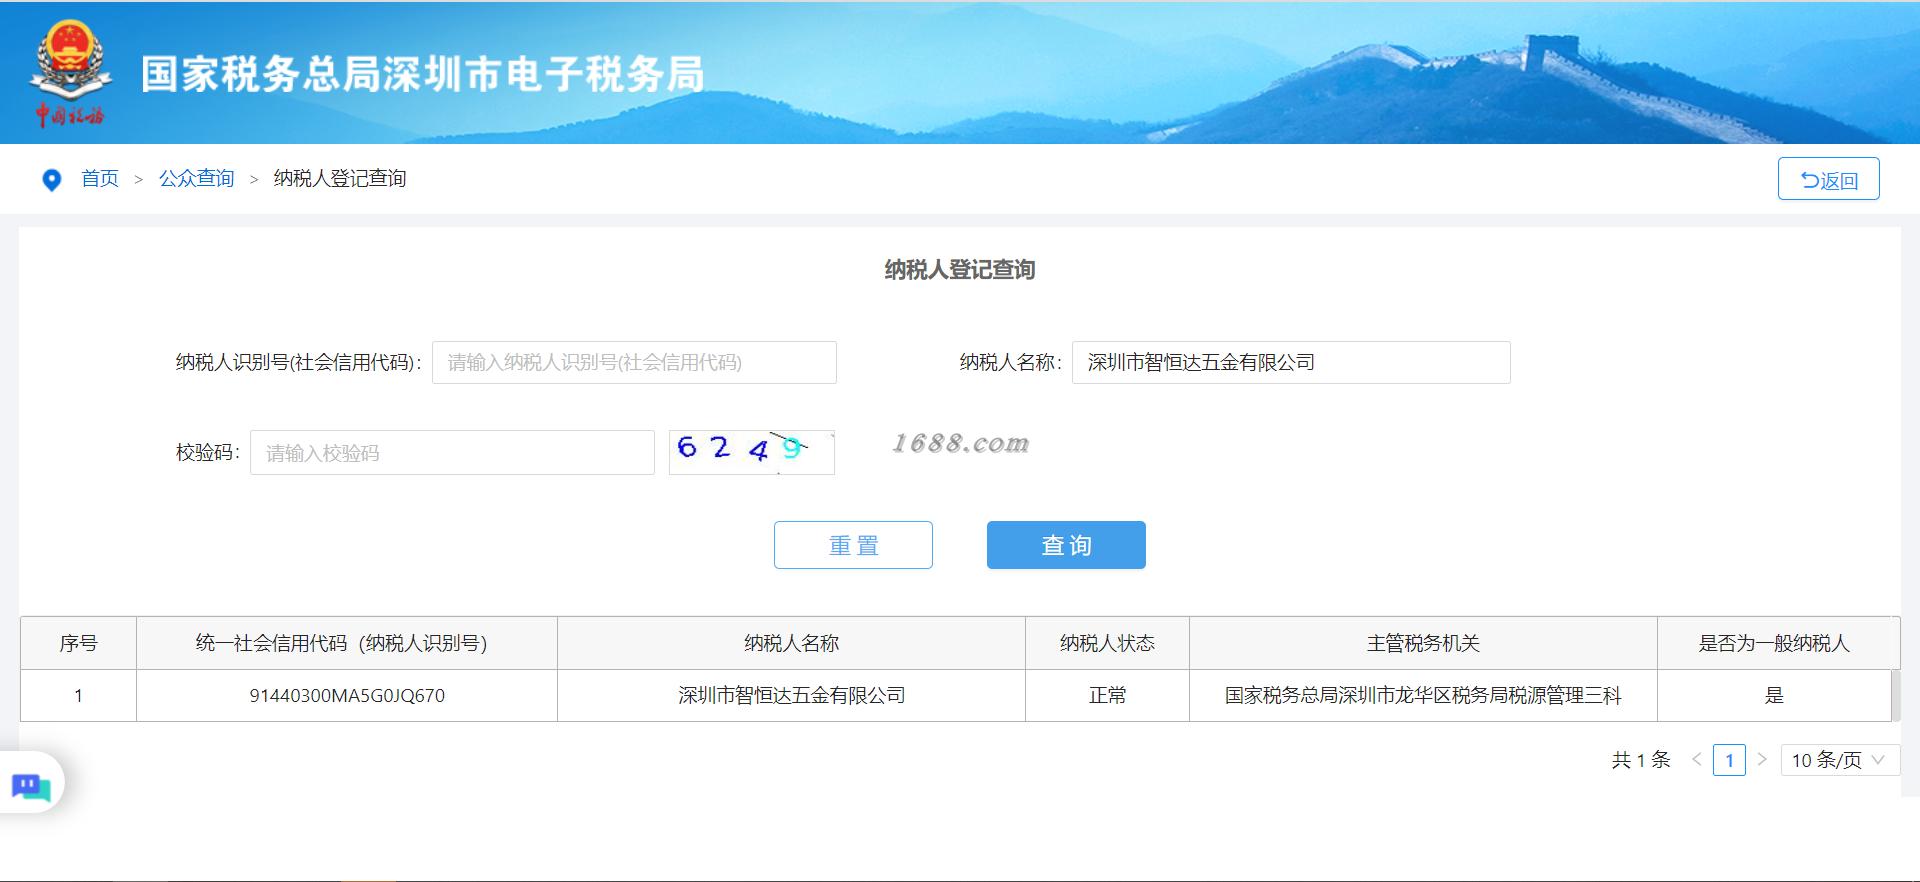
Task: Click the 国家税务总局深圳市电子税务局 header title
Action: (x=423, y=74)
